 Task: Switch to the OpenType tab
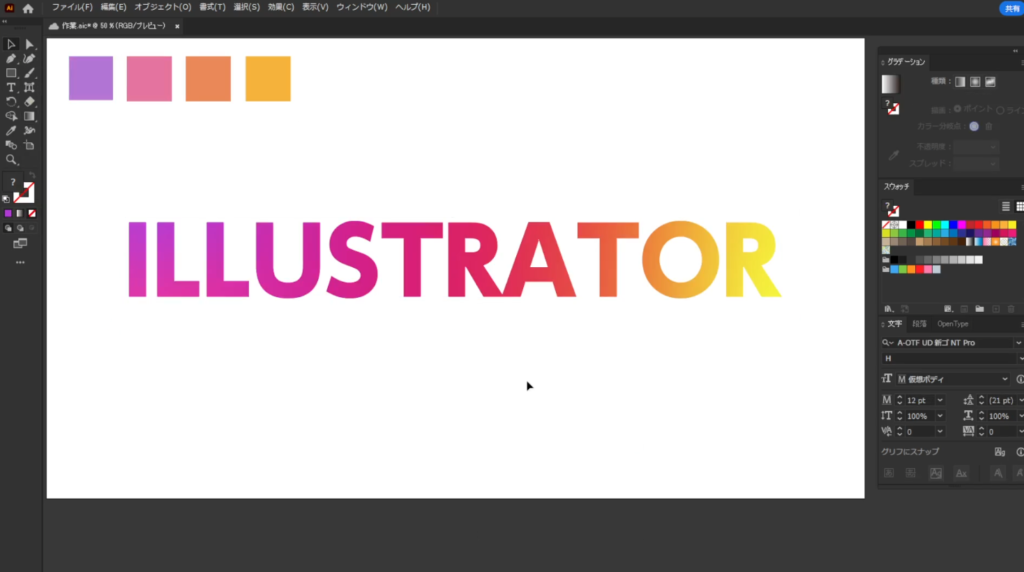pos(952,324)
